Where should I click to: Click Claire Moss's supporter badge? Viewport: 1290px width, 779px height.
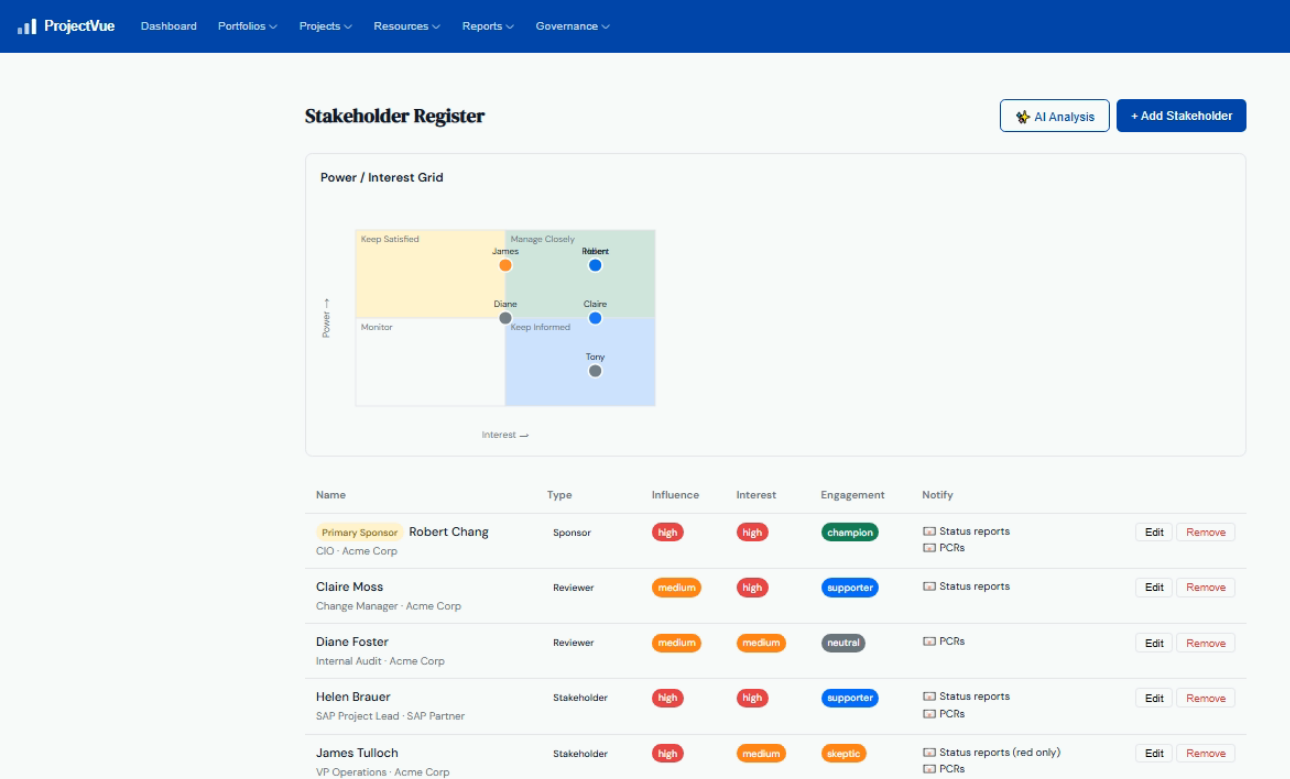[850, 587]
